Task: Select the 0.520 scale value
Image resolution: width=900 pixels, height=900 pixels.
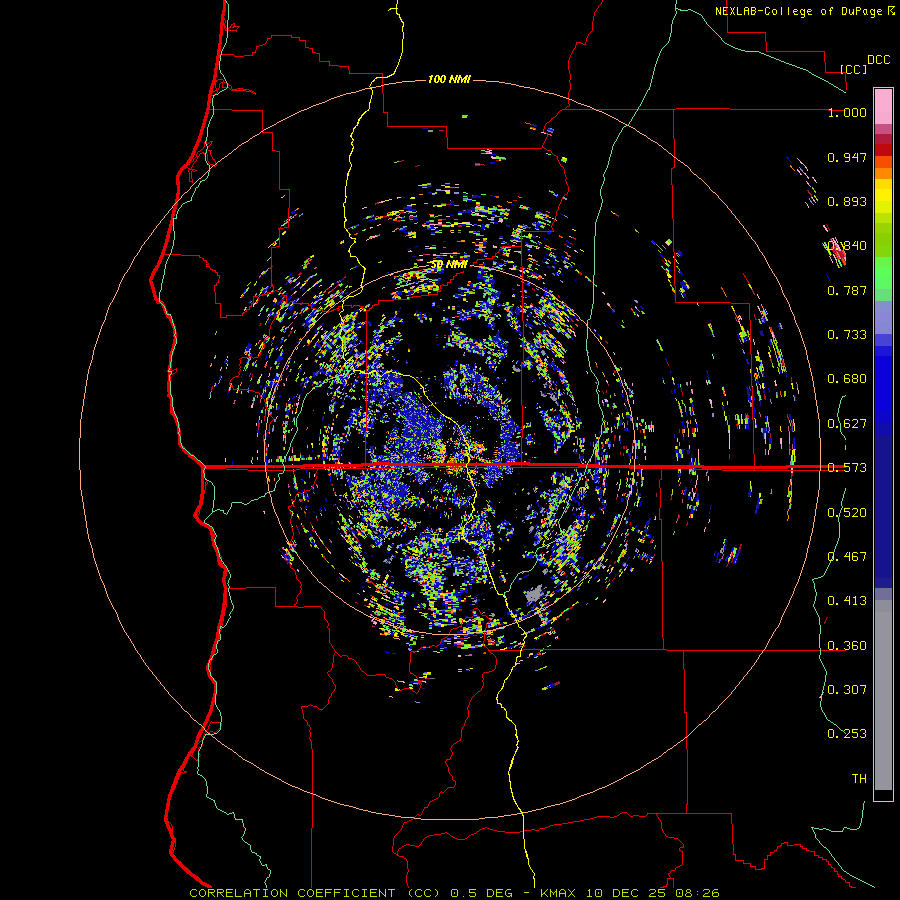Action: coord(847,513)
